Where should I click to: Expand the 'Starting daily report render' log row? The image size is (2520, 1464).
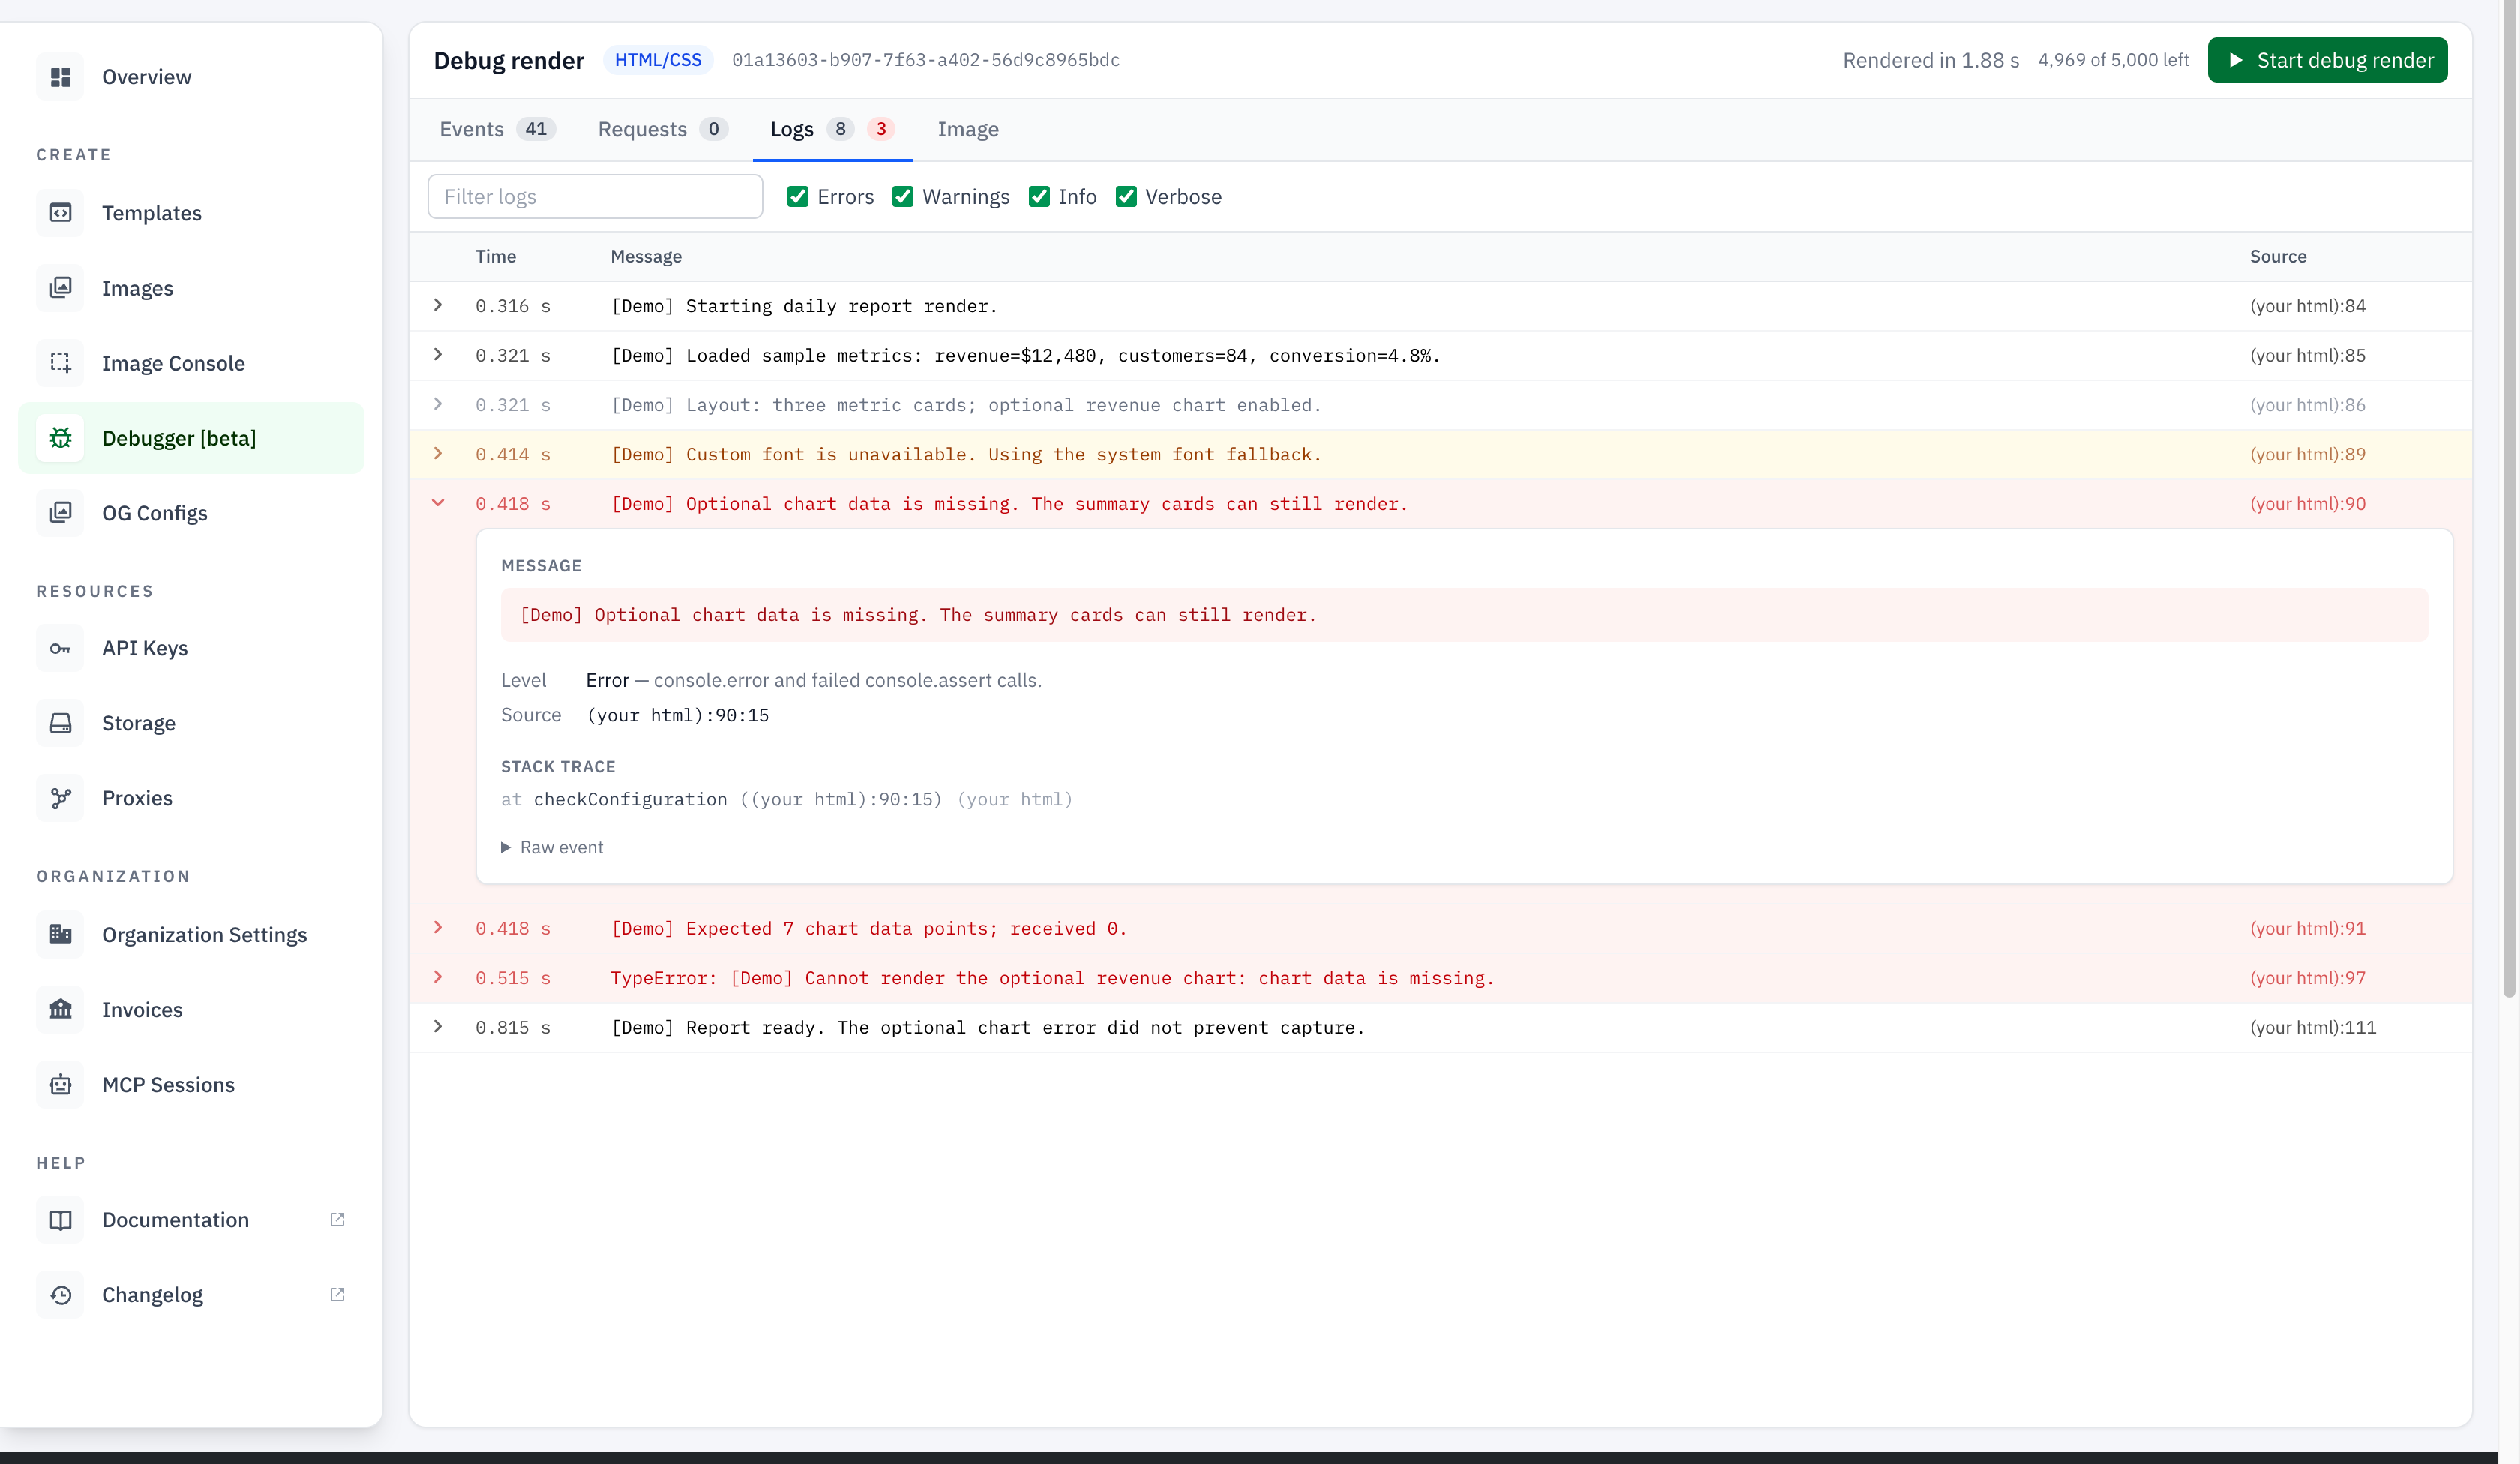coord(438,305)
